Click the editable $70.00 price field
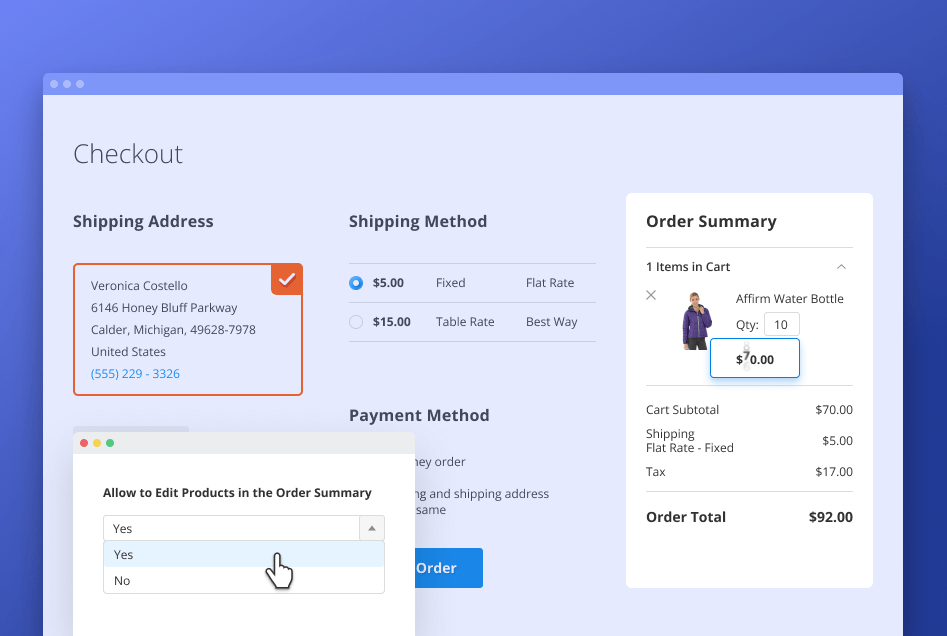The image size is (947, 636). tap(754, 358)
